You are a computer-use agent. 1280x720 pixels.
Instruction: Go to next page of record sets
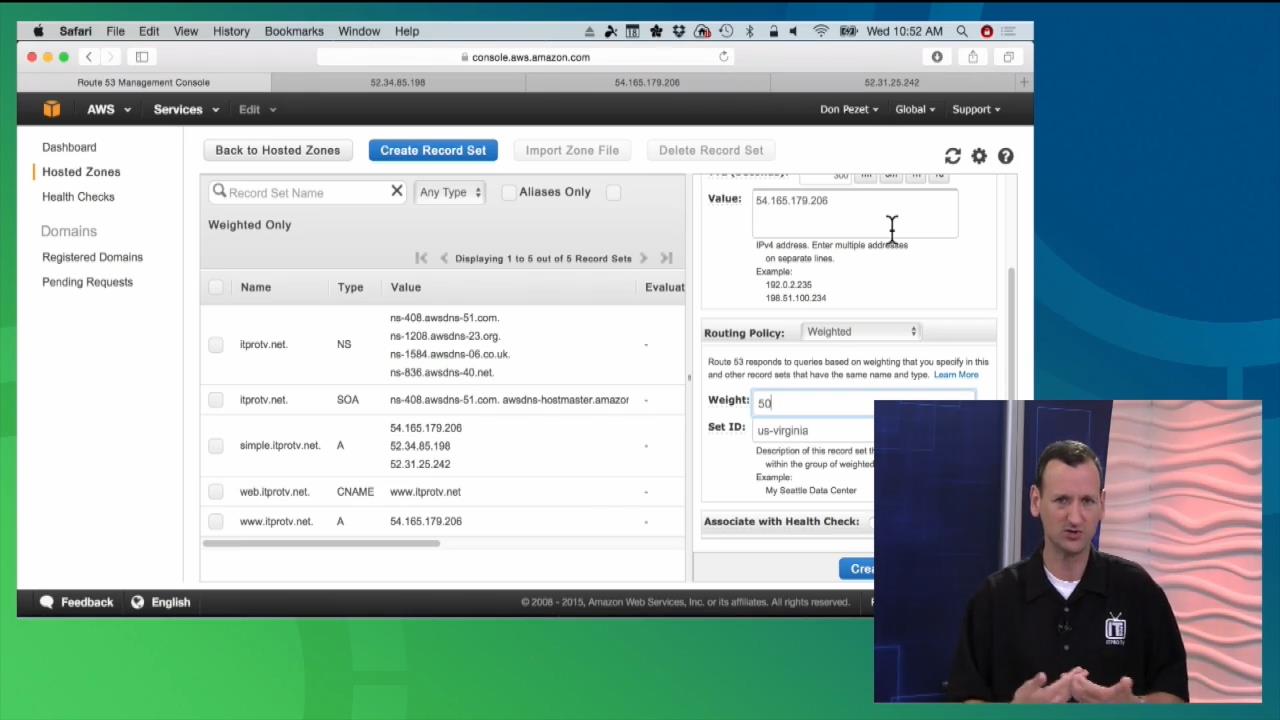[643, 258]
